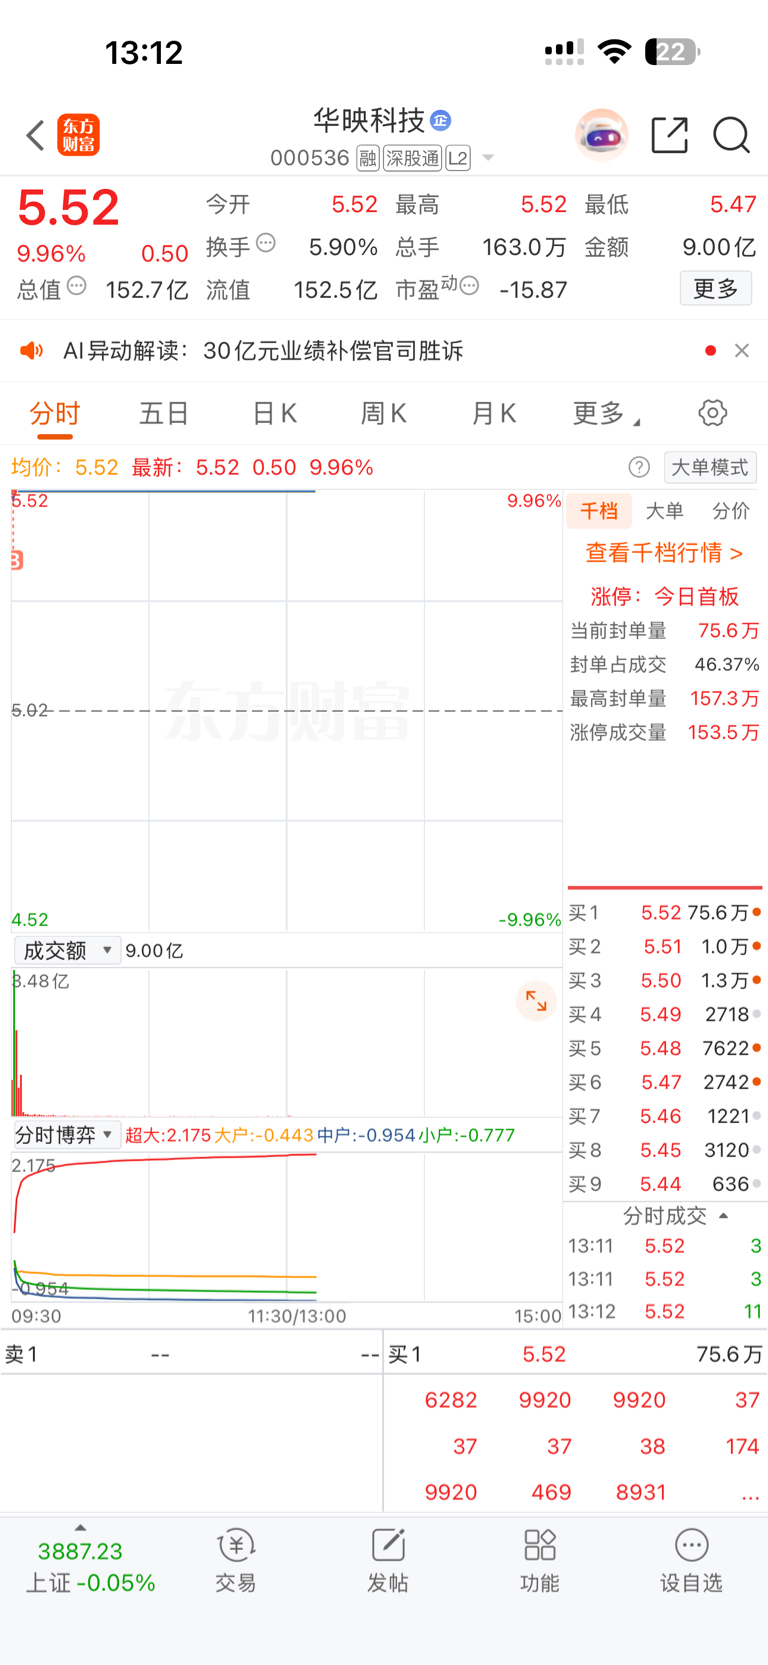This screenshot has width=768, height=1665.
Task: Expand chart with the orange fullscreen arrows icon
Action: pos(536,1001)
